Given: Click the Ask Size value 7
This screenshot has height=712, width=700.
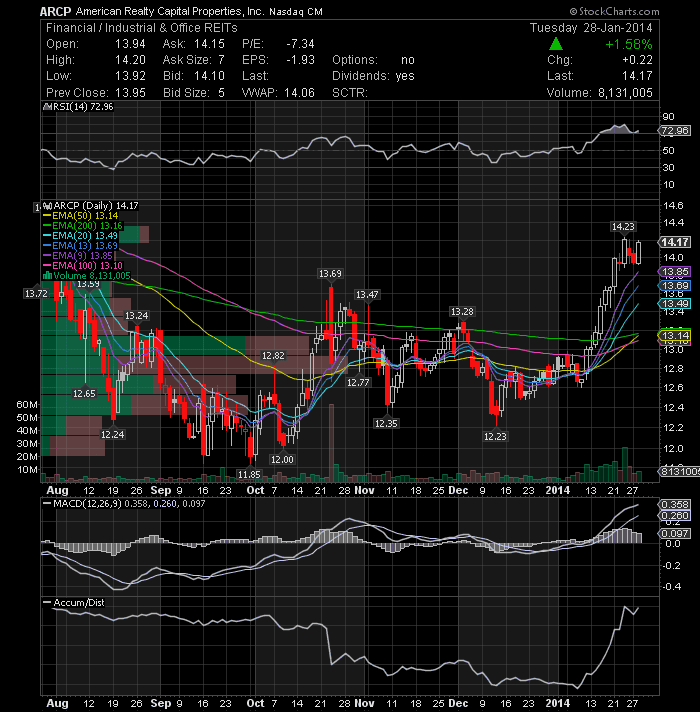Looking at the screenshot, I should pyautogui.click(x=221, y=60).
